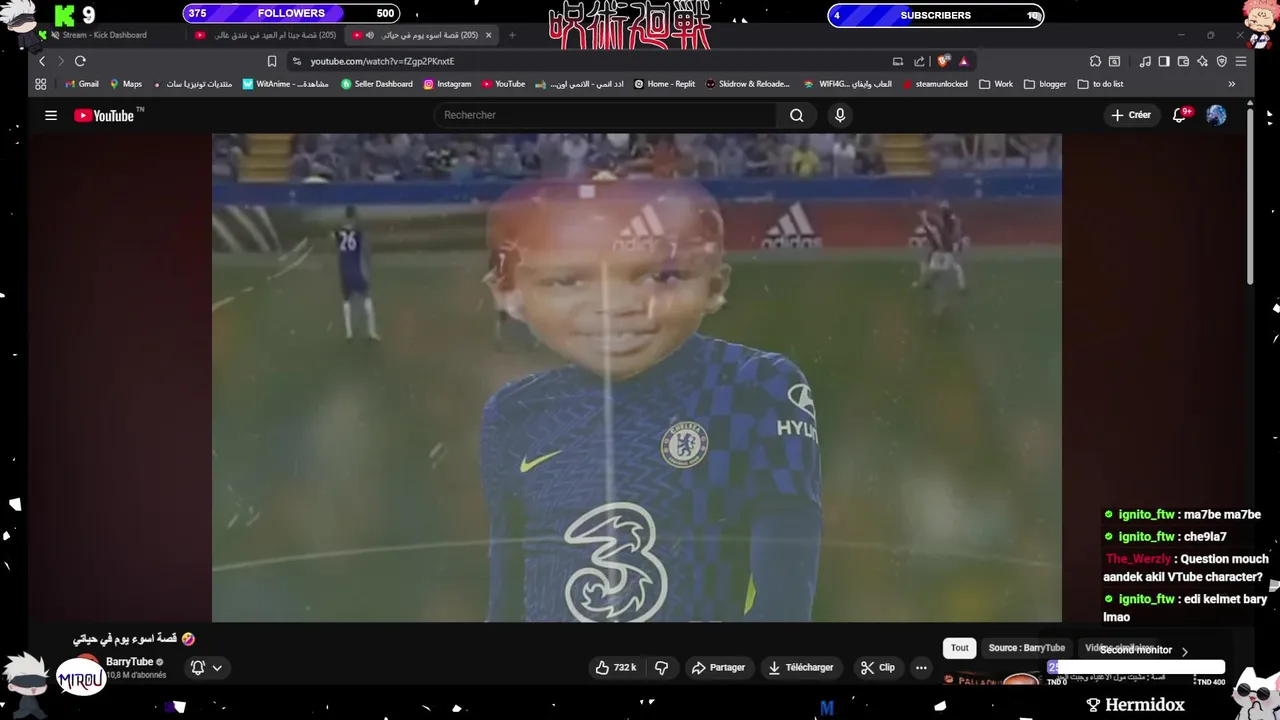Click the Créer button
The width and height of the screenshot is (1280, 720).
point(1131,115)
